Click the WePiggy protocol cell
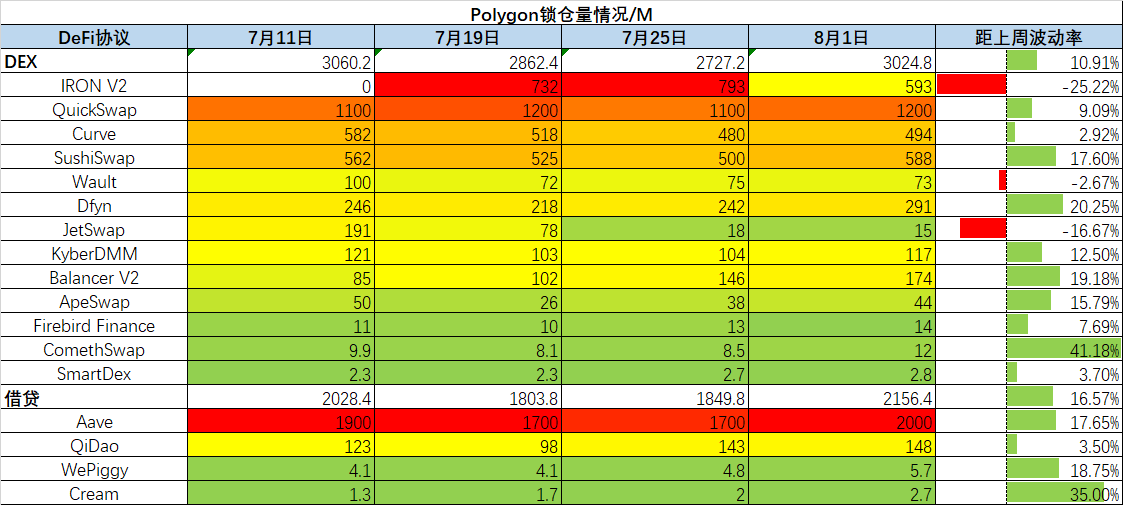 94,471
